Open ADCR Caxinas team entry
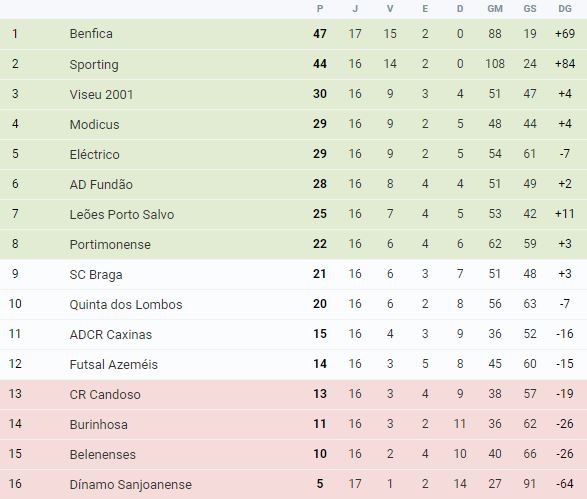 point(111,334)
